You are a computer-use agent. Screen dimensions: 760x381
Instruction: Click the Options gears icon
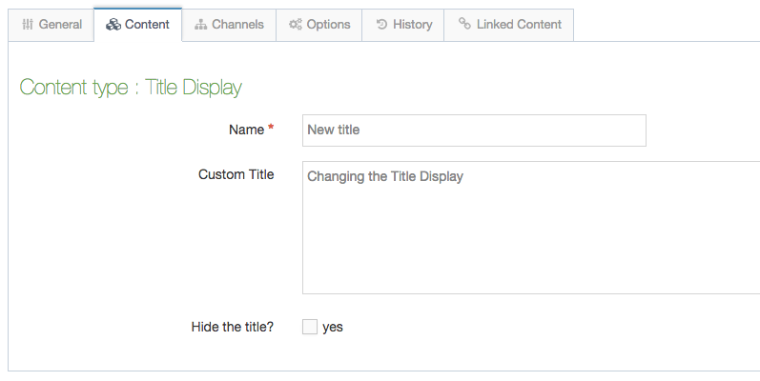coord(295,24)
